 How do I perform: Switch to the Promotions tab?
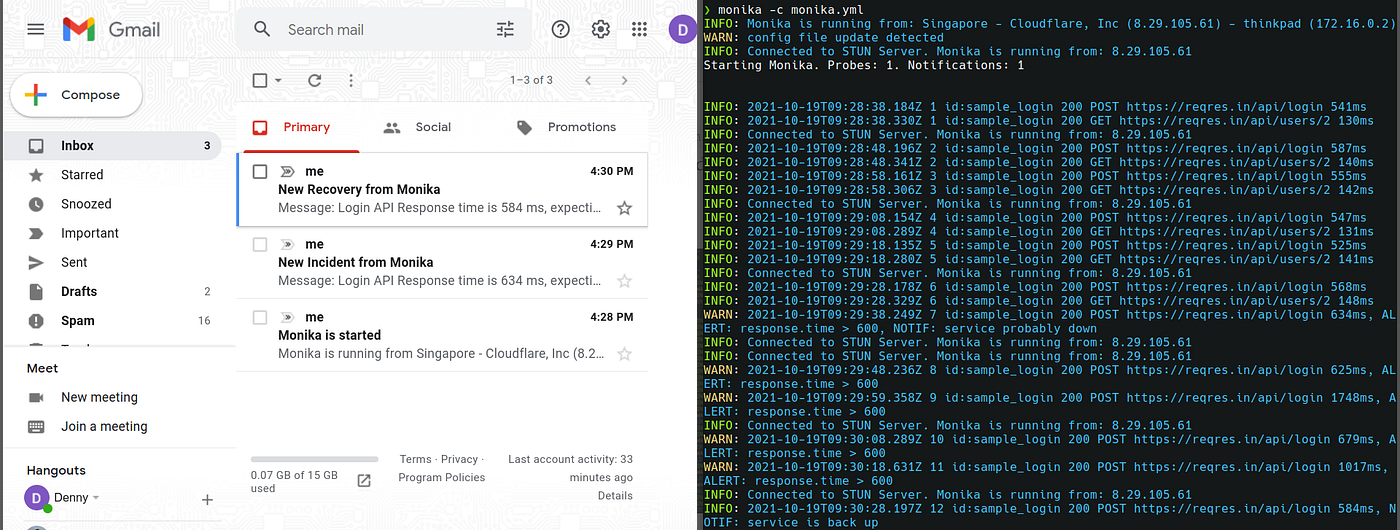click(x=566, y=127)
